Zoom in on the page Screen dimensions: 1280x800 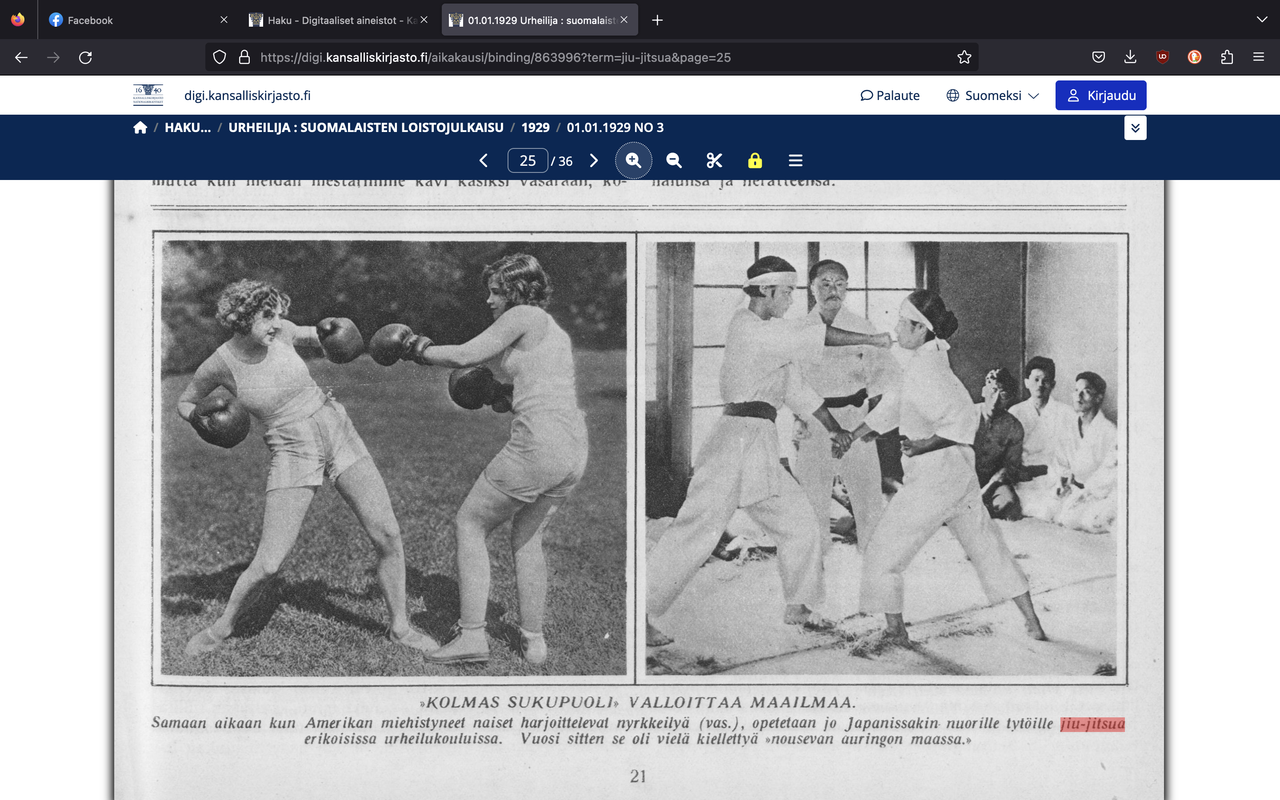(633, 160)
